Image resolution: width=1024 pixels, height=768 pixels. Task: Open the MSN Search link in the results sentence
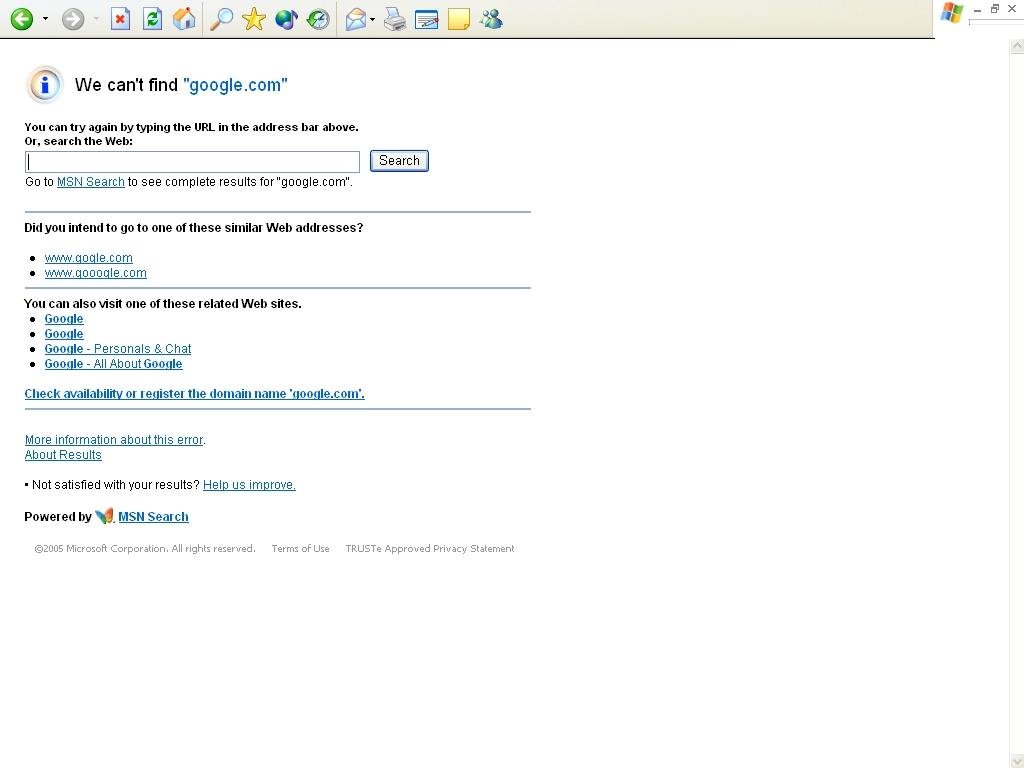pos(91,182)
